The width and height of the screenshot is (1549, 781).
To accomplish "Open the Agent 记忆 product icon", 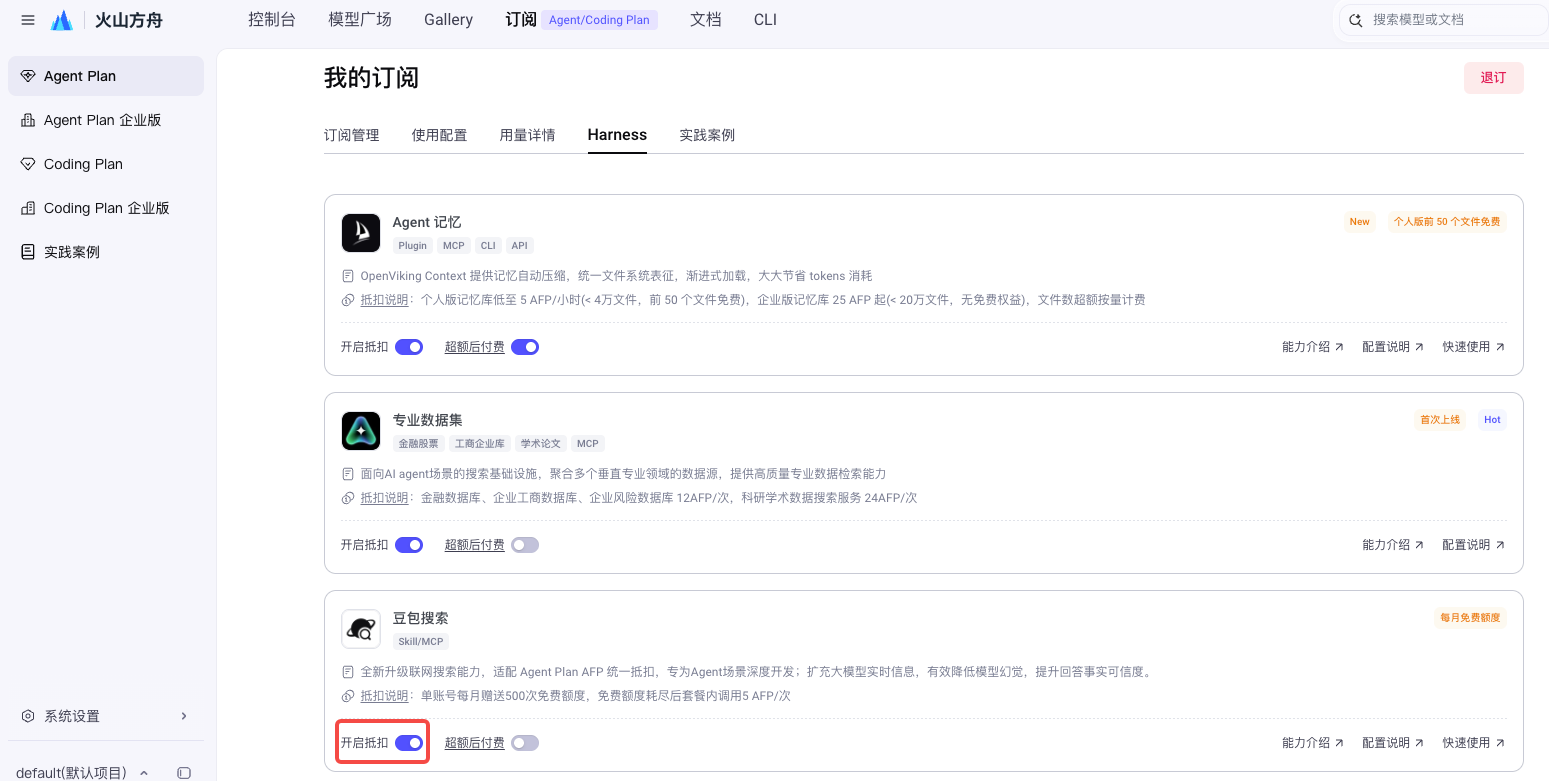I will pyautogui.click(x=361, y=233).
